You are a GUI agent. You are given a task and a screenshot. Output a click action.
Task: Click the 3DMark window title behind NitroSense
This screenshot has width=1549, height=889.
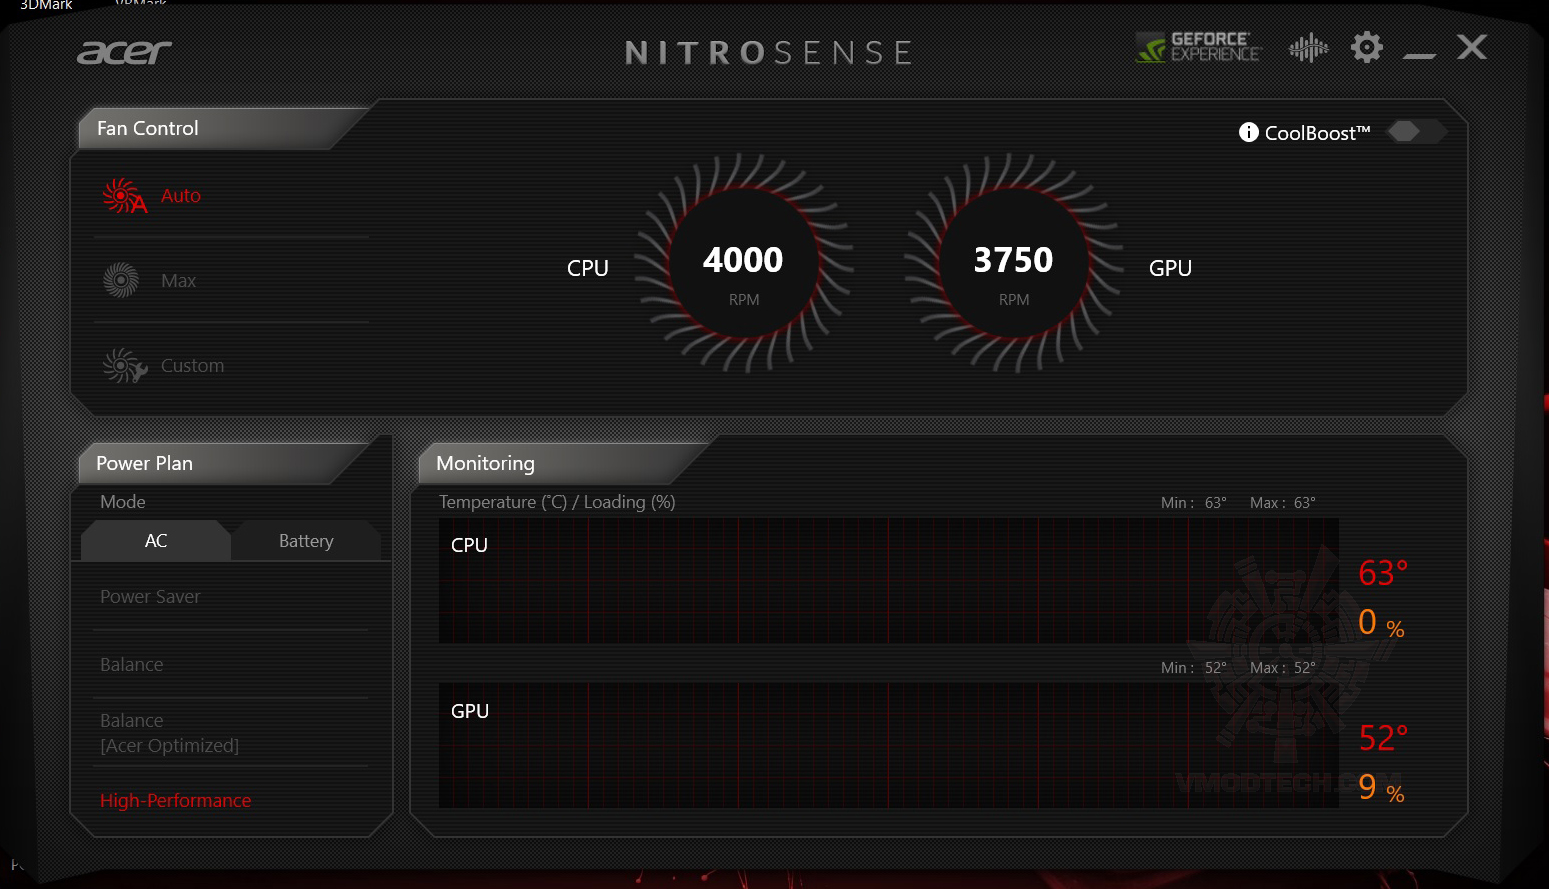pyautogui.click(x=46, y=5)
